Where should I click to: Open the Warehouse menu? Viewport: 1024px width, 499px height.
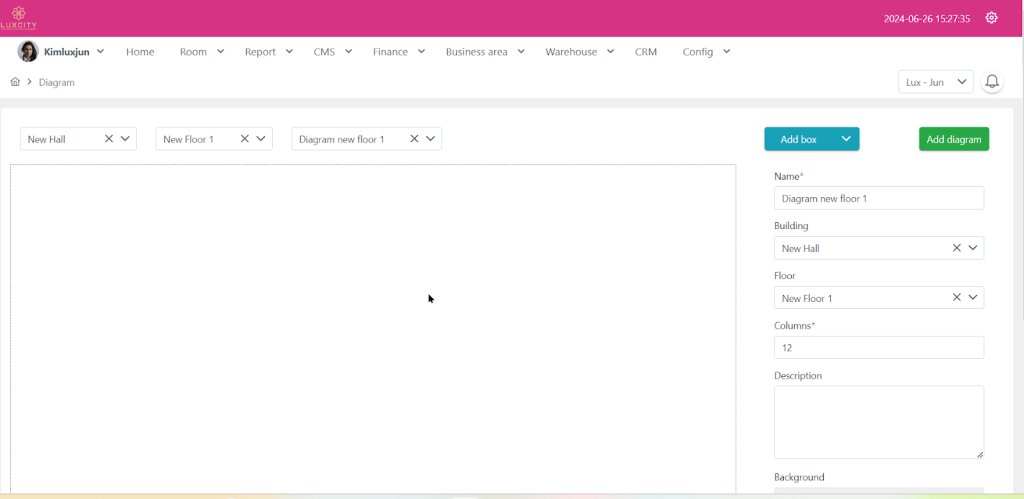[579, 52]
